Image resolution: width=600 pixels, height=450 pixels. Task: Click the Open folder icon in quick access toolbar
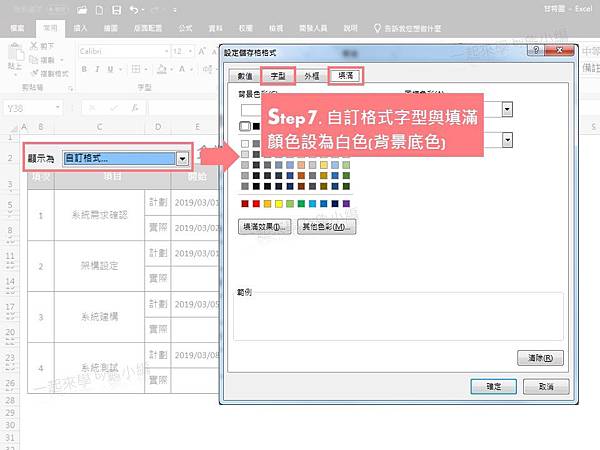point(82,10)
